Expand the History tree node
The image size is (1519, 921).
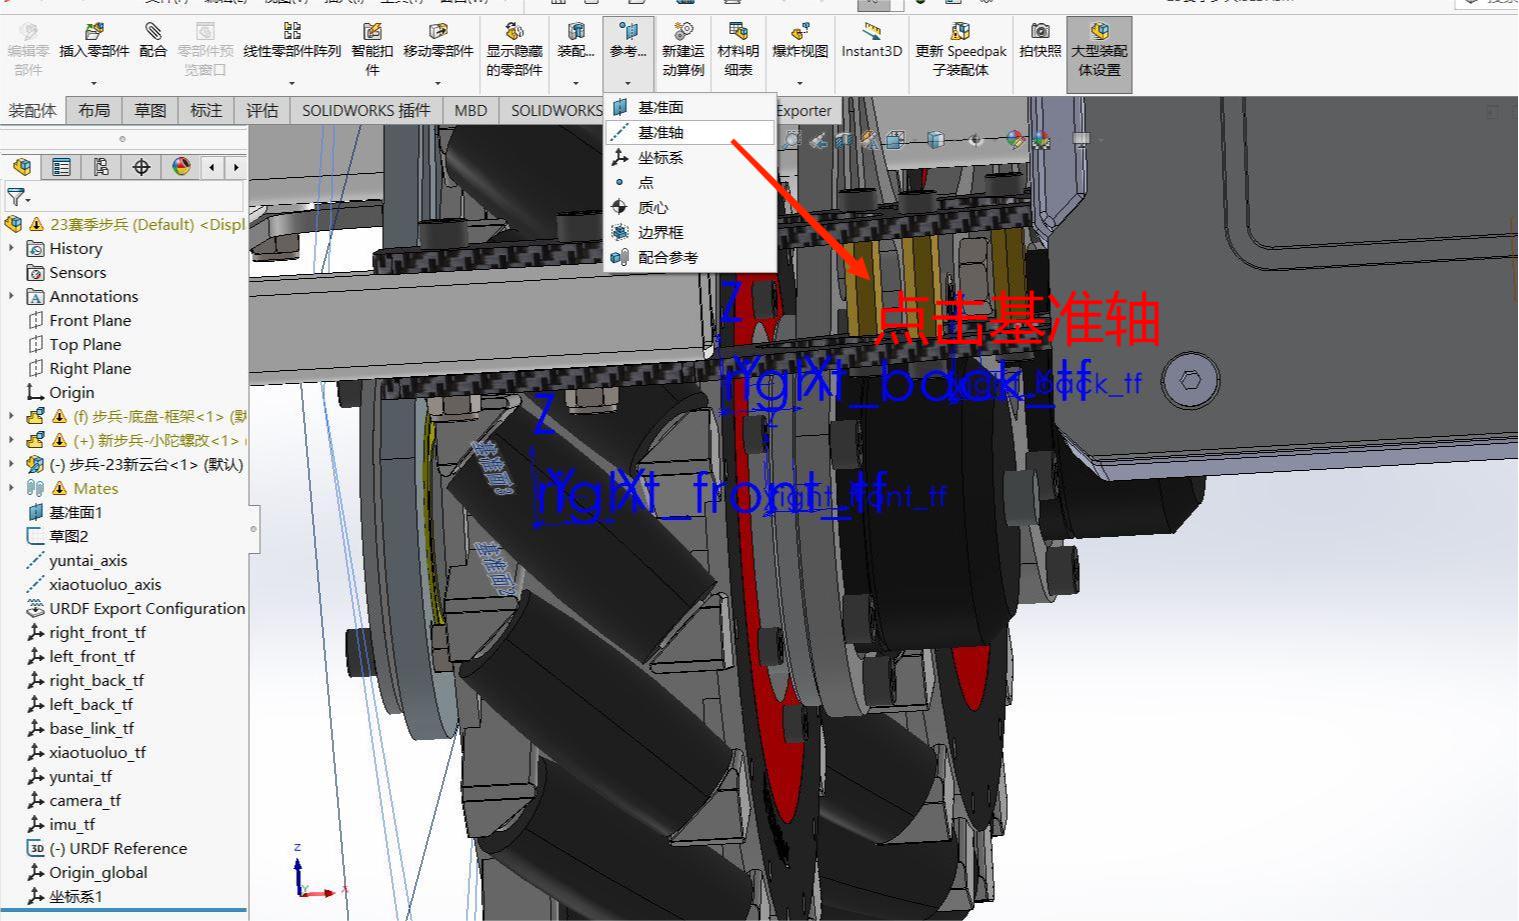12,248
